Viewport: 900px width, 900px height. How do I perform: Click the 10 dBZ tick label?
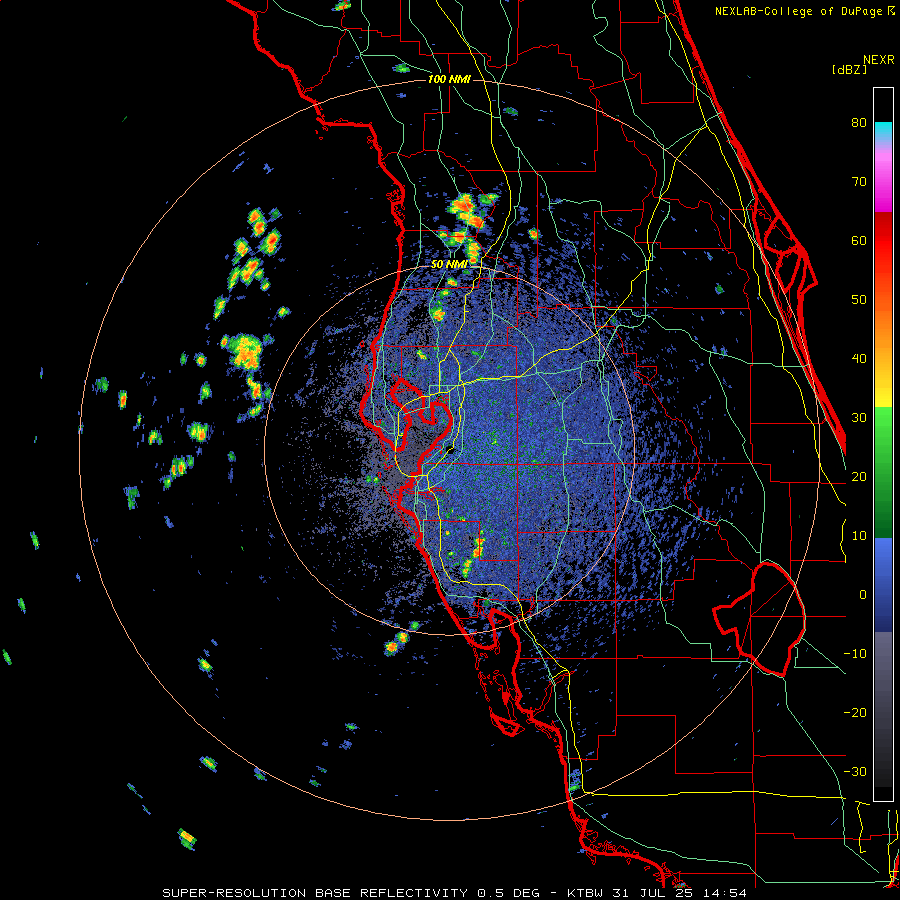859,536
